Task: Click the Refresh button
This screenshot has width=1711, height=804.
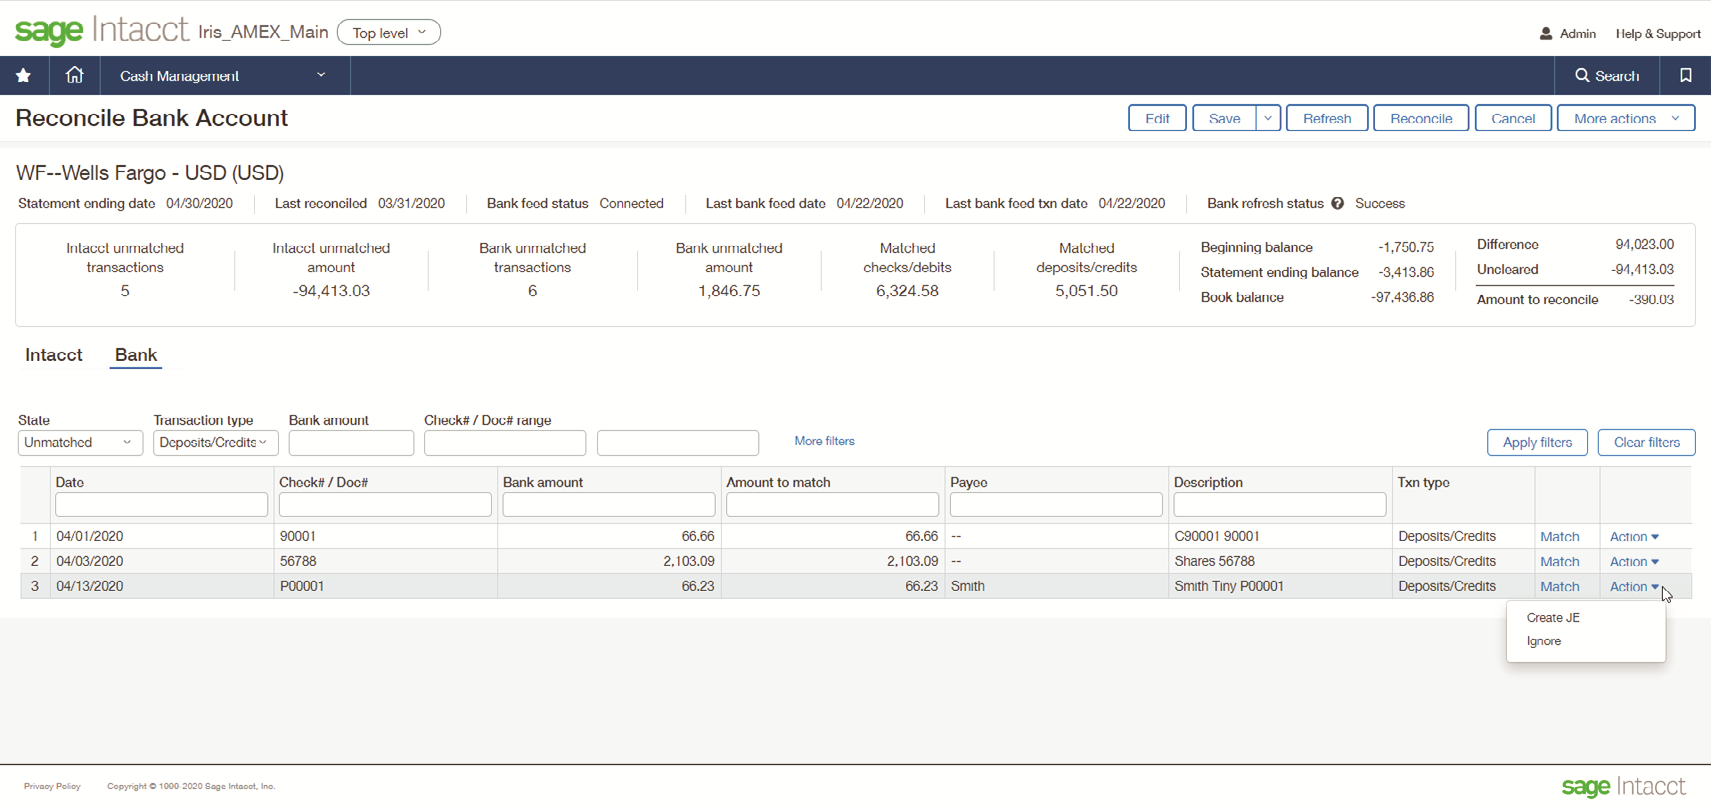Action: pos(1327,118)
